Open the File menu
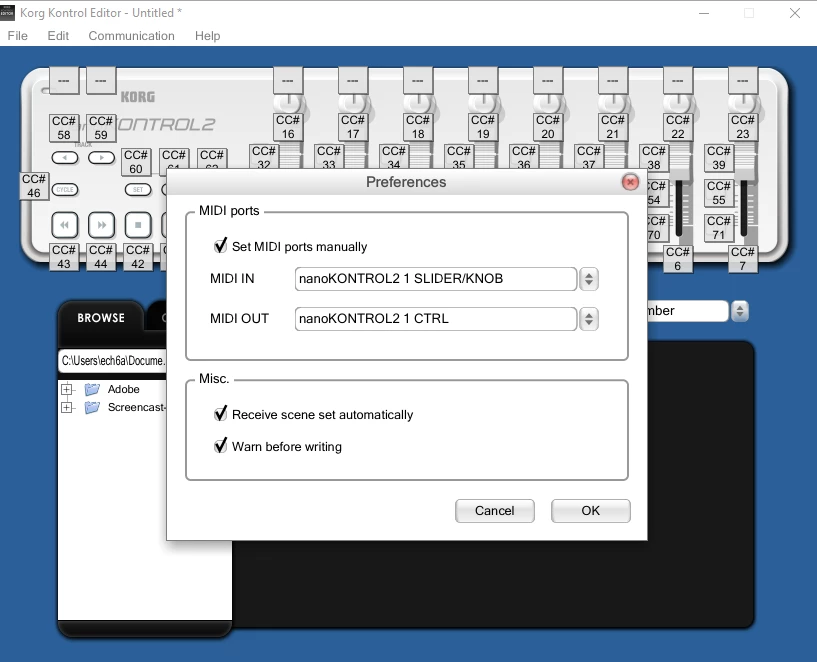The height and width of the screenshot is (662, 817). (18, 36)
